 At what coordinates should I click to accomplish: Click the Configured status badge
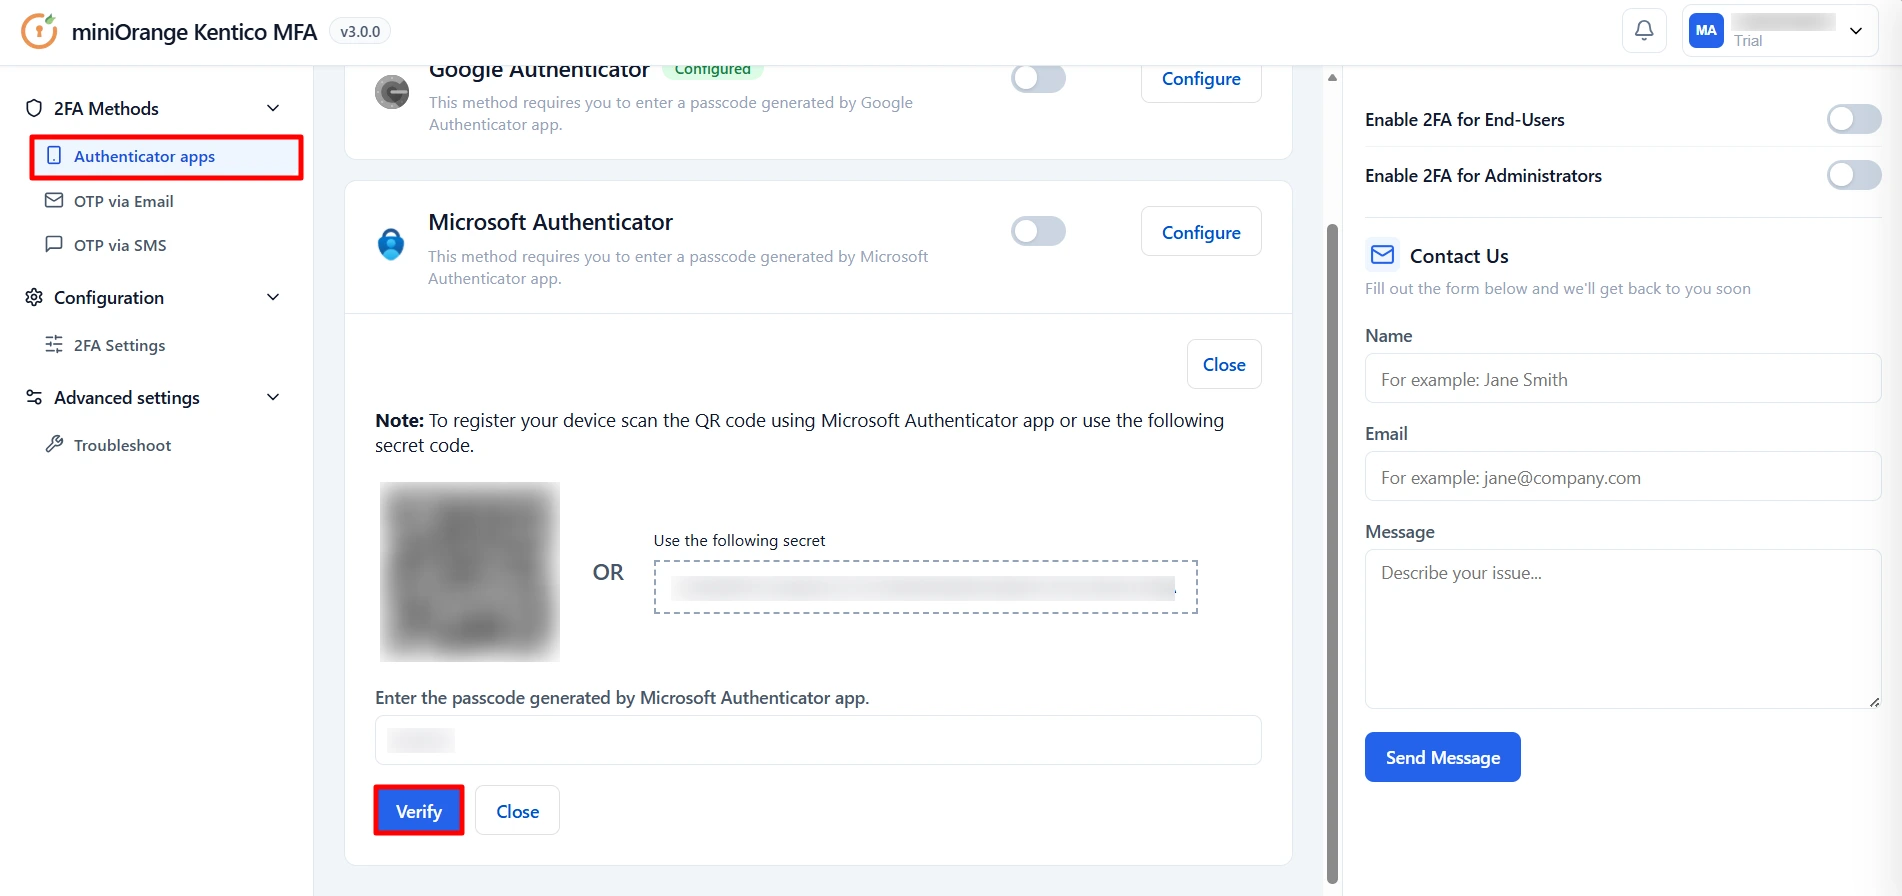pyautogui.click(x=713, y=70)
